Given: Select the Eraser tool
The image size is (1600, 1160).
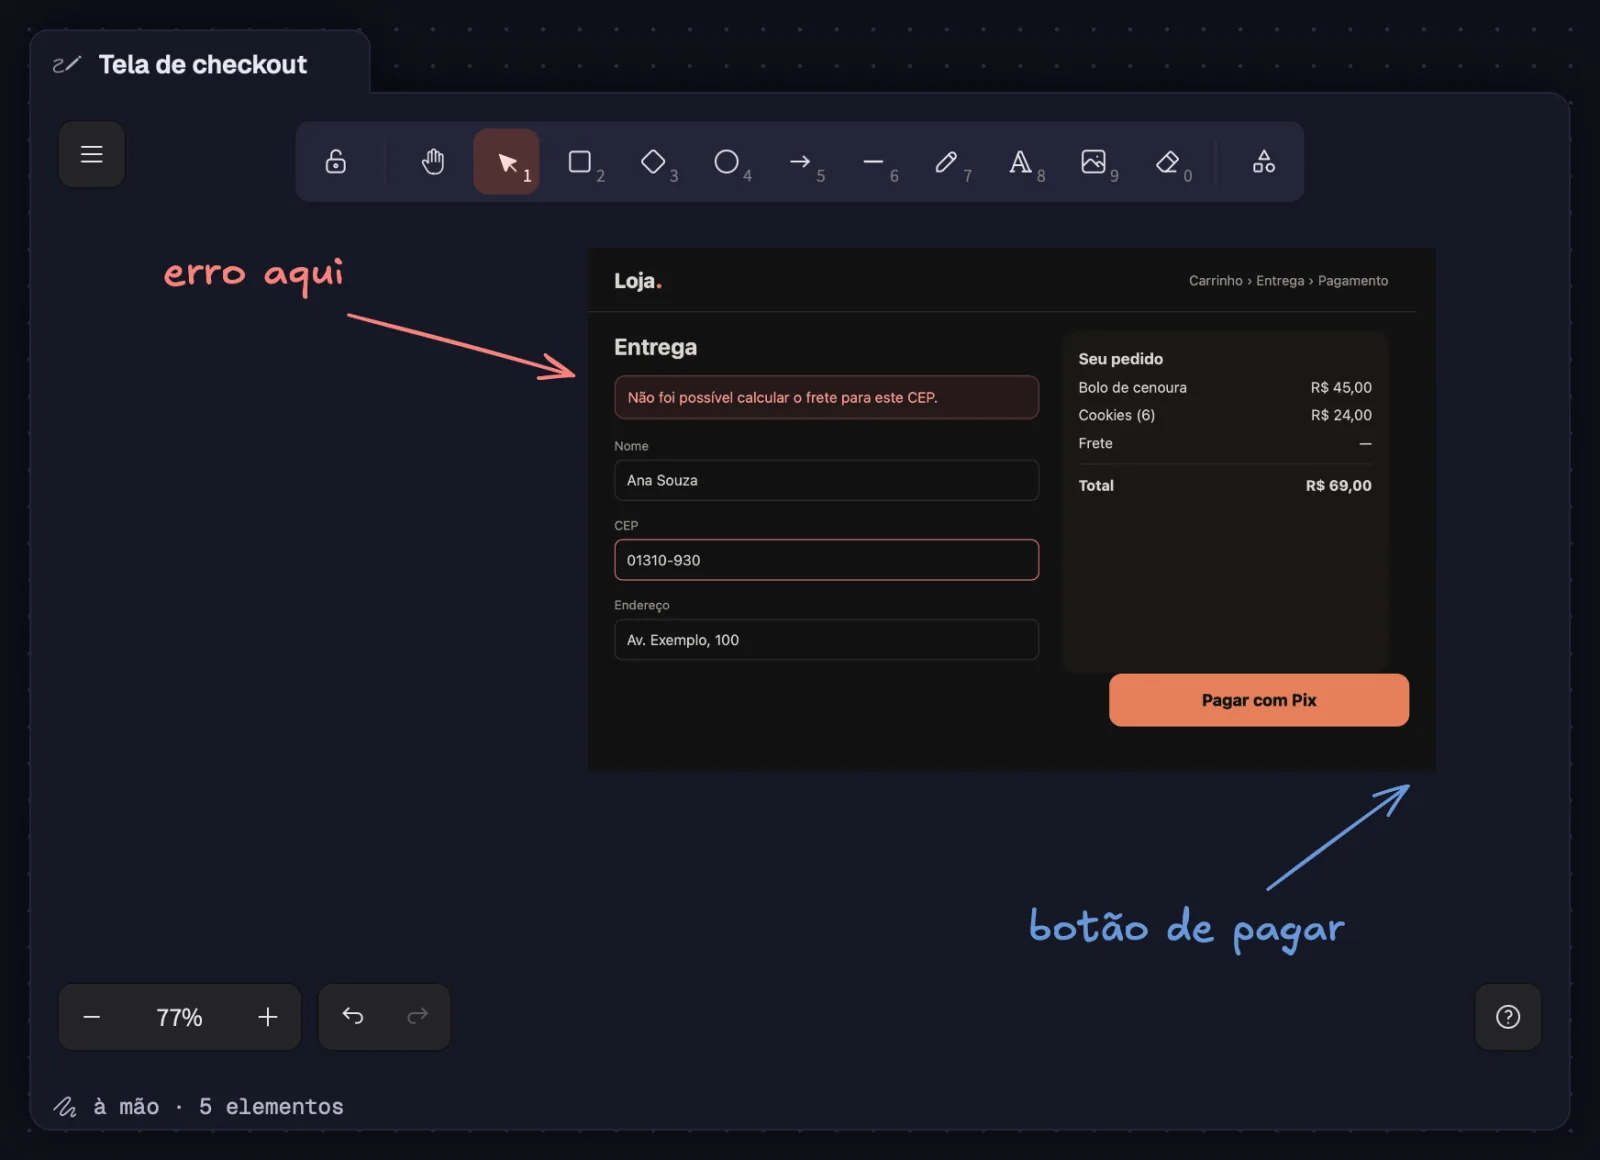Looking at the screenshot, I should [1167, 162].
